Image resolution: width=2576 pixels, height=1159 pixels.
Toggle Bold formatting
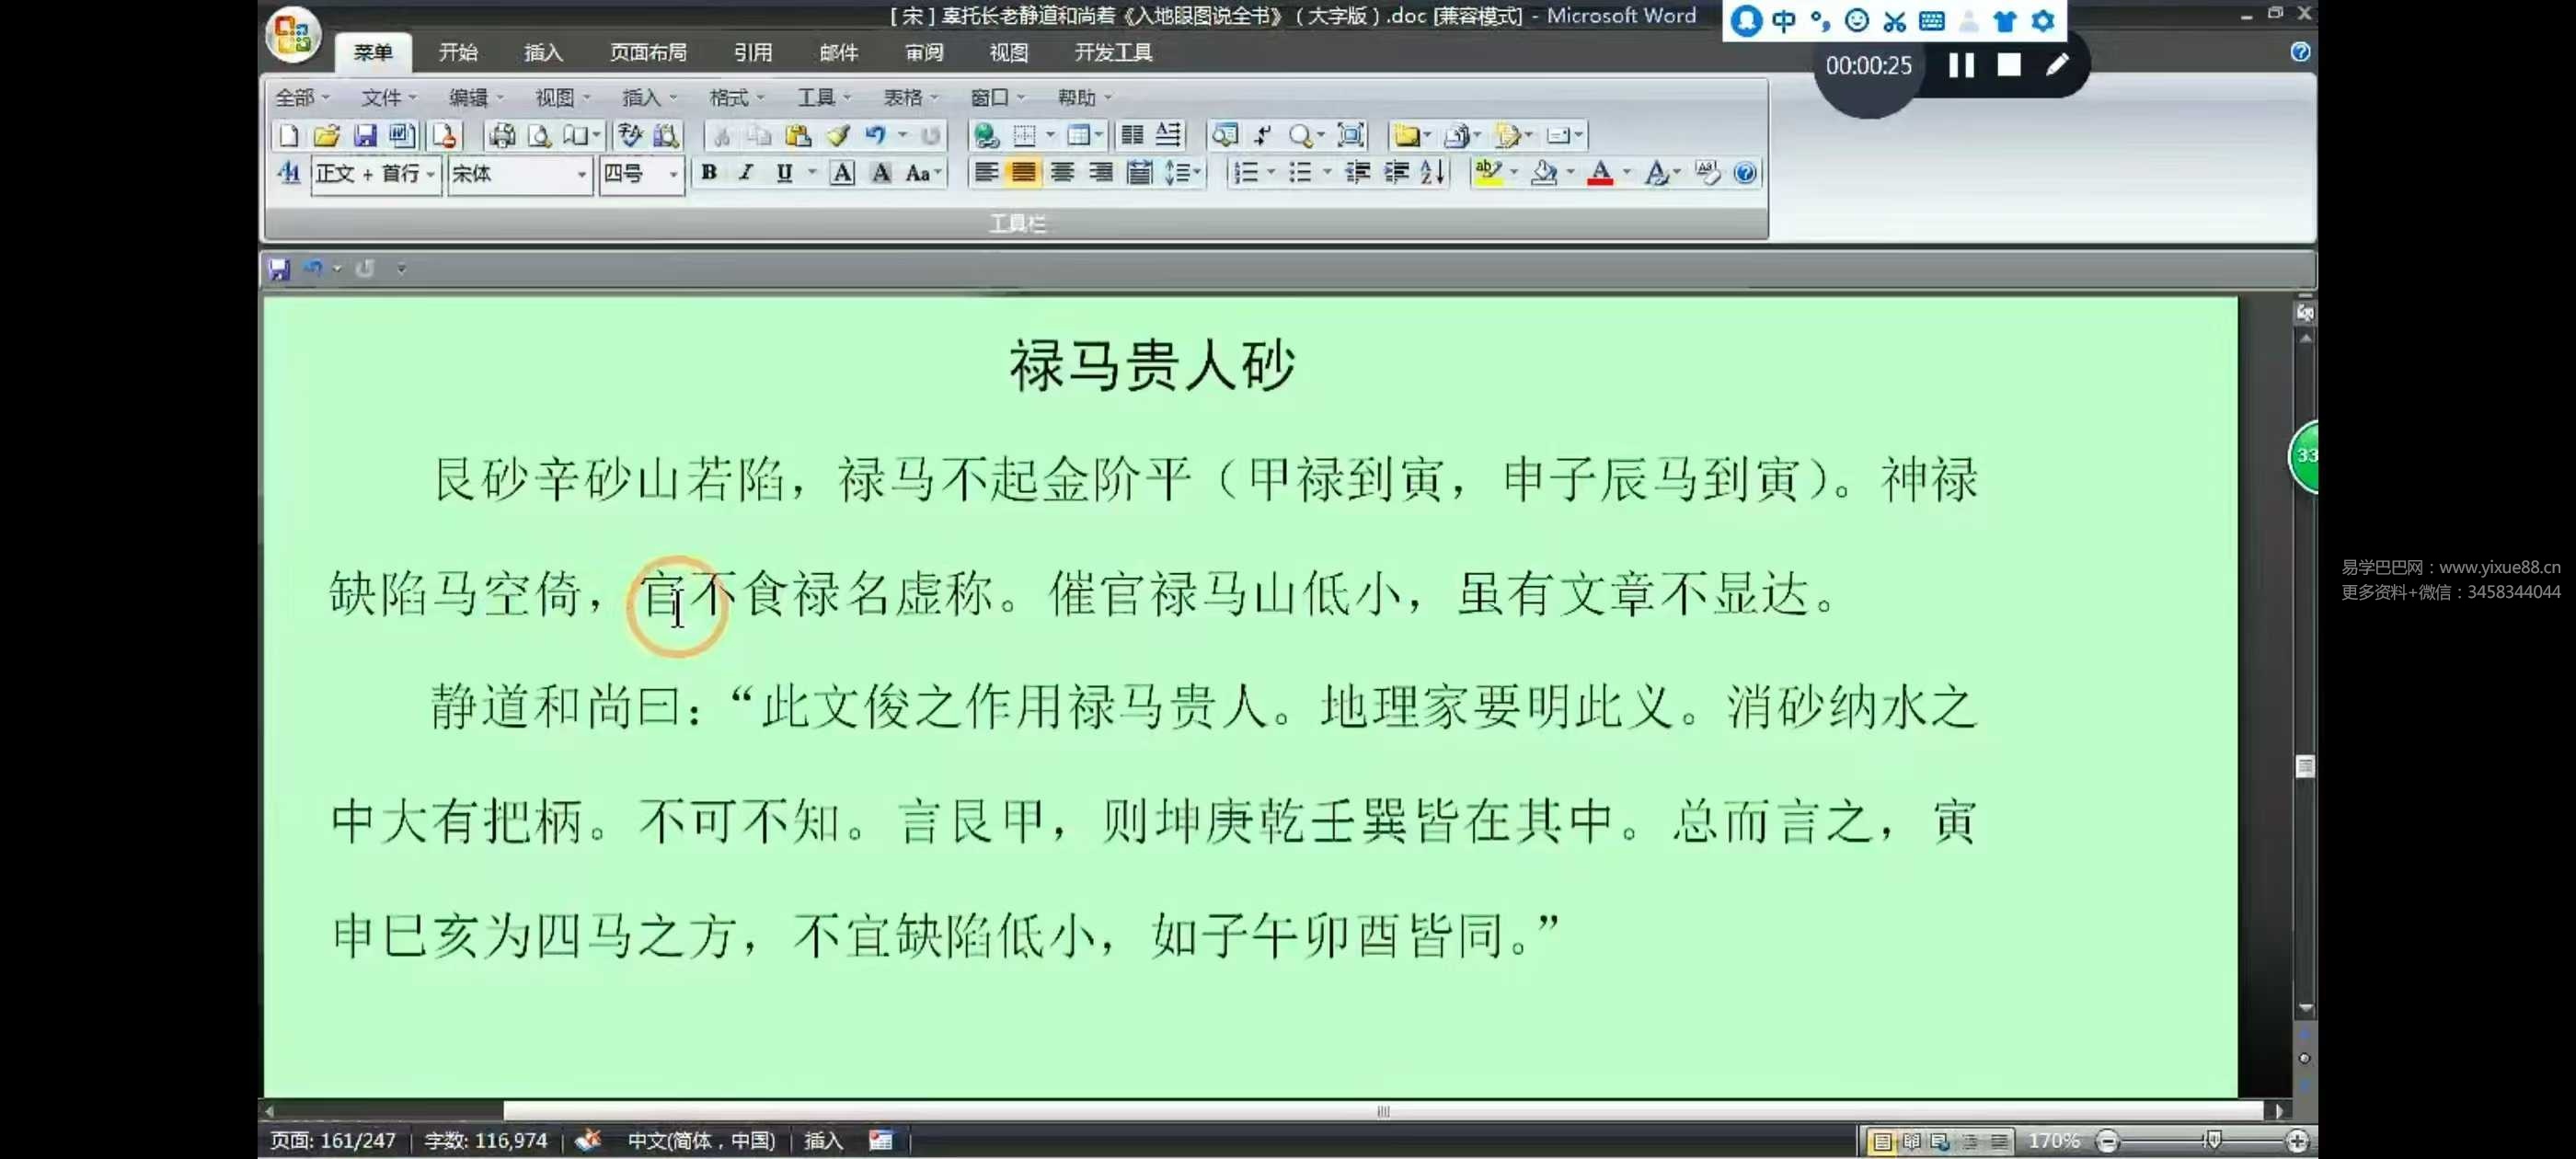(x=709, y=173)
